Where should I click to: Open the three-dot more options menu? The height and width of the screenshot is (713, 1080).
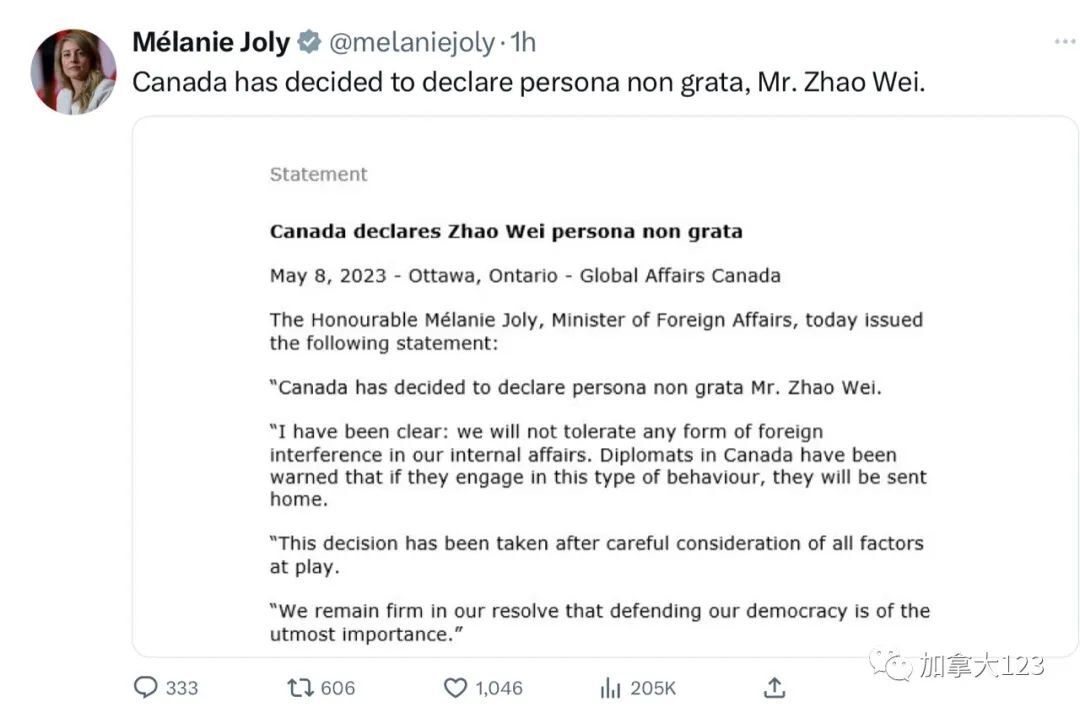pyautogui.click(x=1065, y=42)
